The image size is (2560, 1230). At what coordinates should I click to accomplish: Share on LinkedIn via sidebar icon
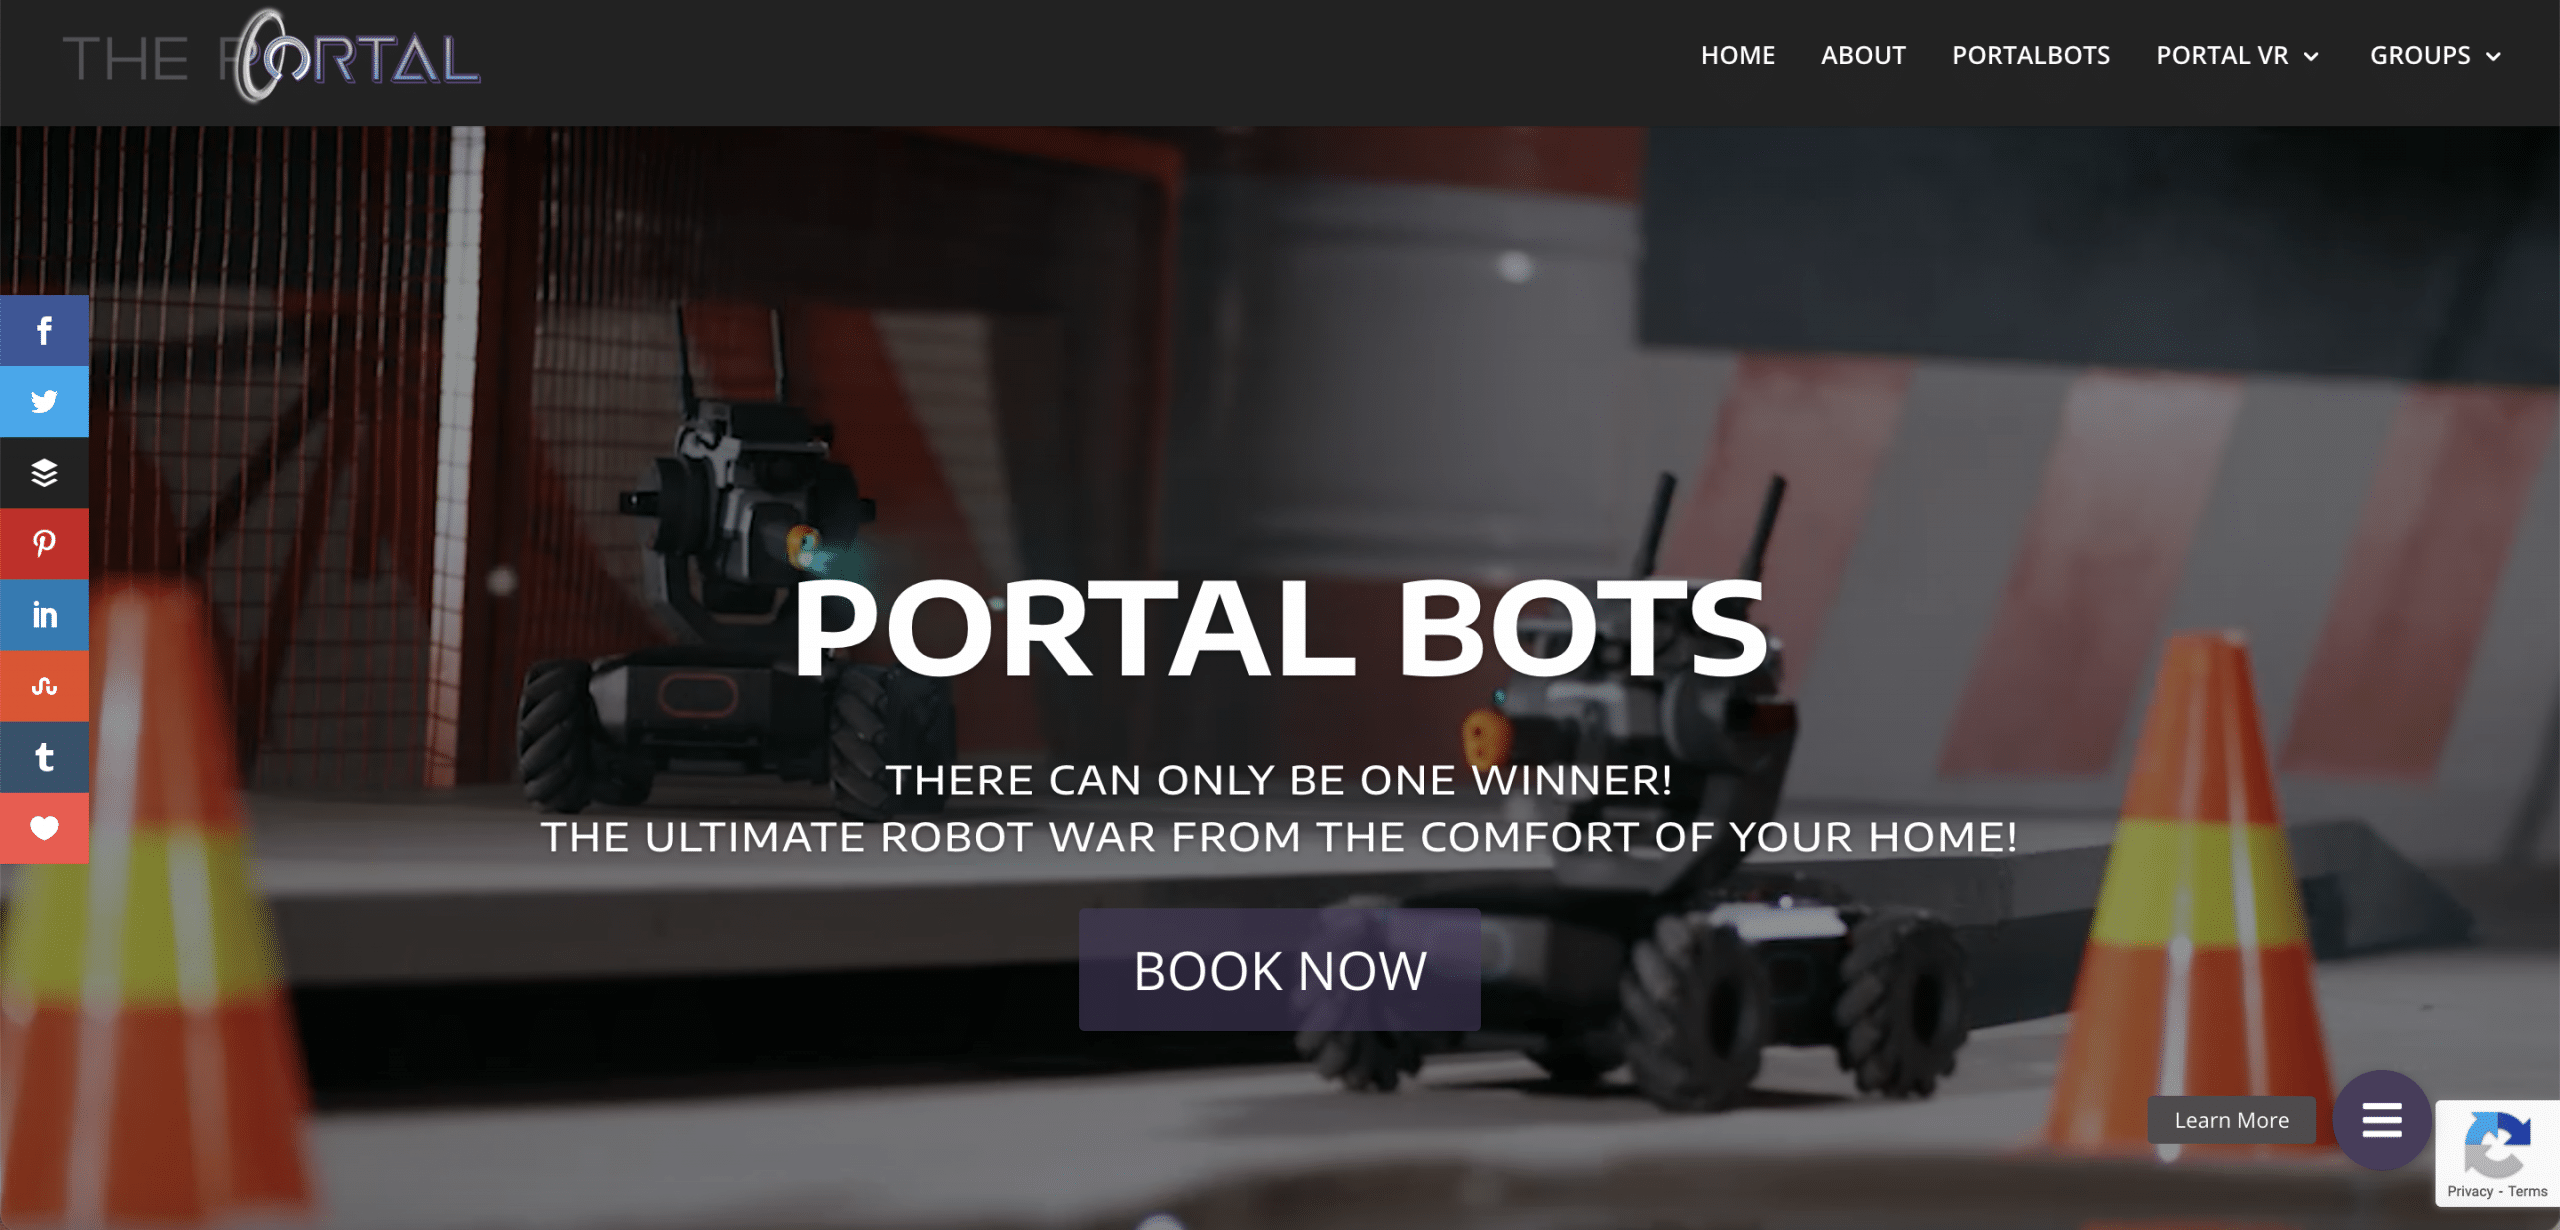44,614
